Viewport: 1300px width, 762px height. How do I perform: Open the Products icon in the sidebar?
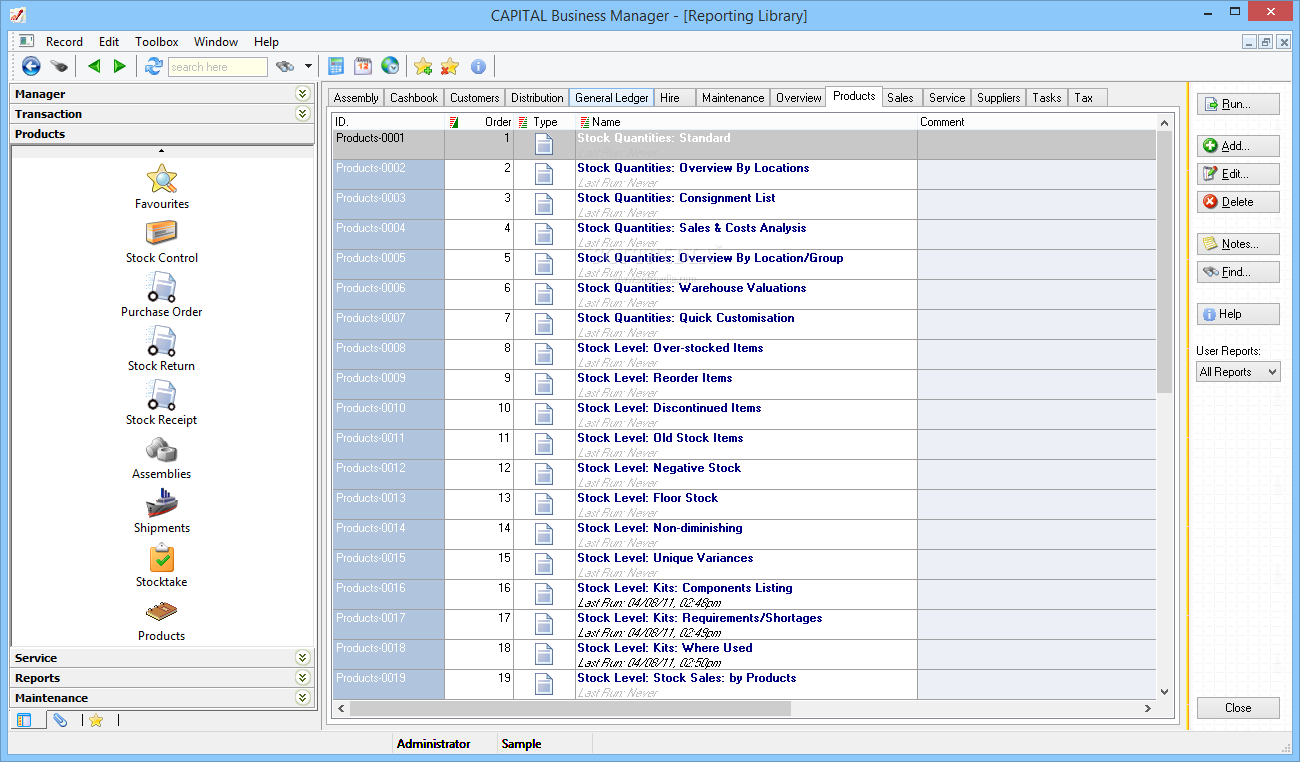pos(162,619)
